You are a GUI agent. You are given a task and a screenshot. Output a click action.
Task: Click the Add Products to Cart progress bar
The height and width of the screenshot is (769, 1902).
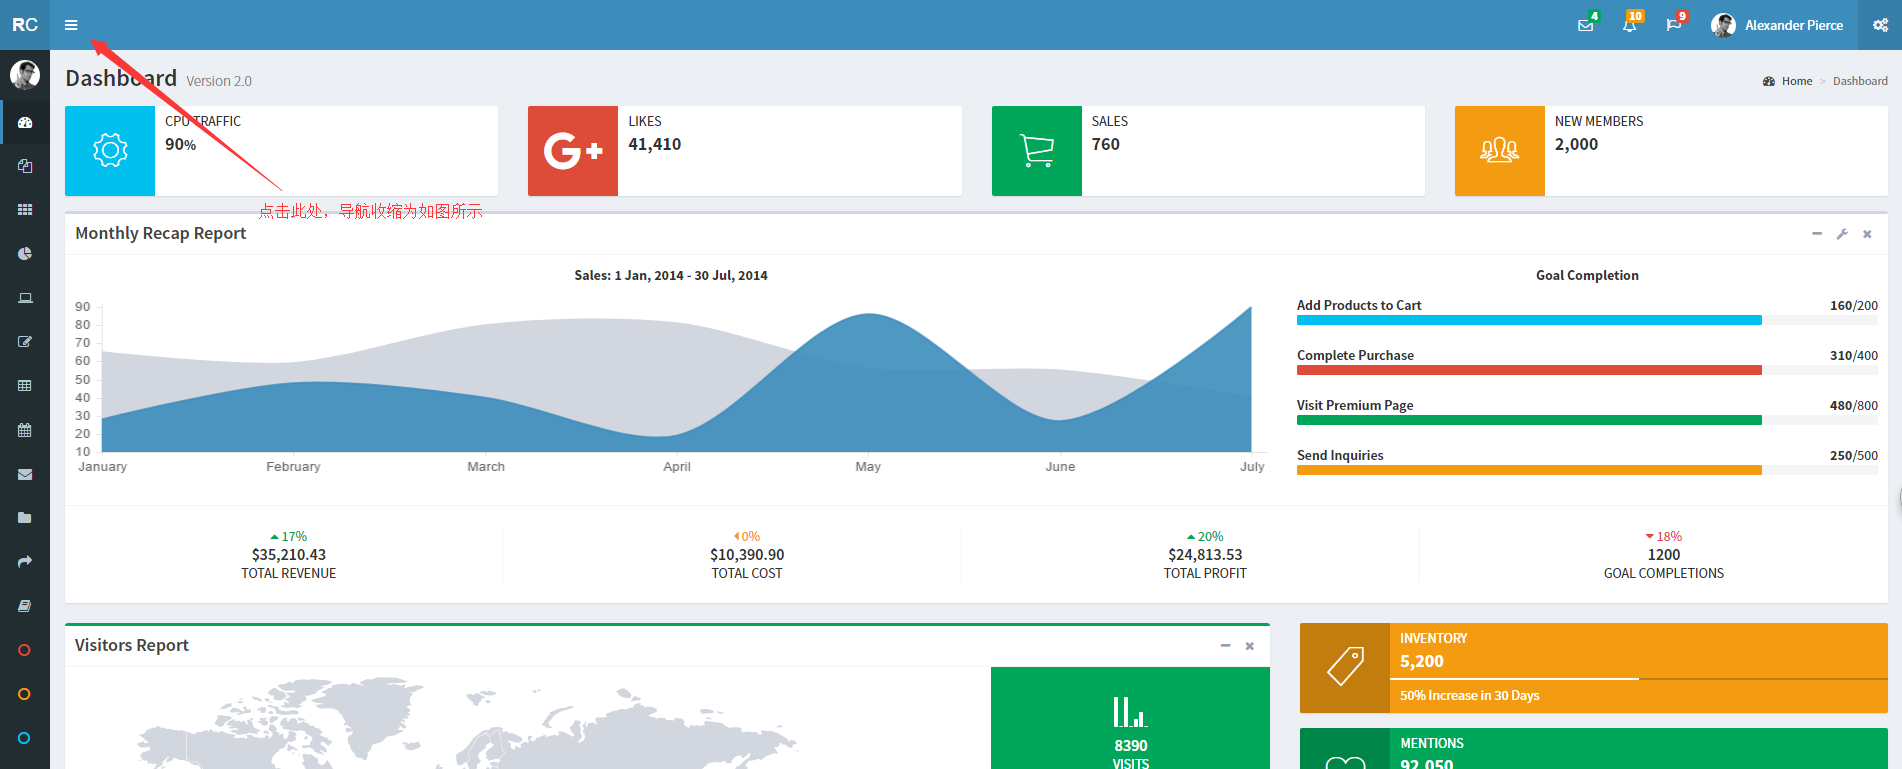[1587, 320]
